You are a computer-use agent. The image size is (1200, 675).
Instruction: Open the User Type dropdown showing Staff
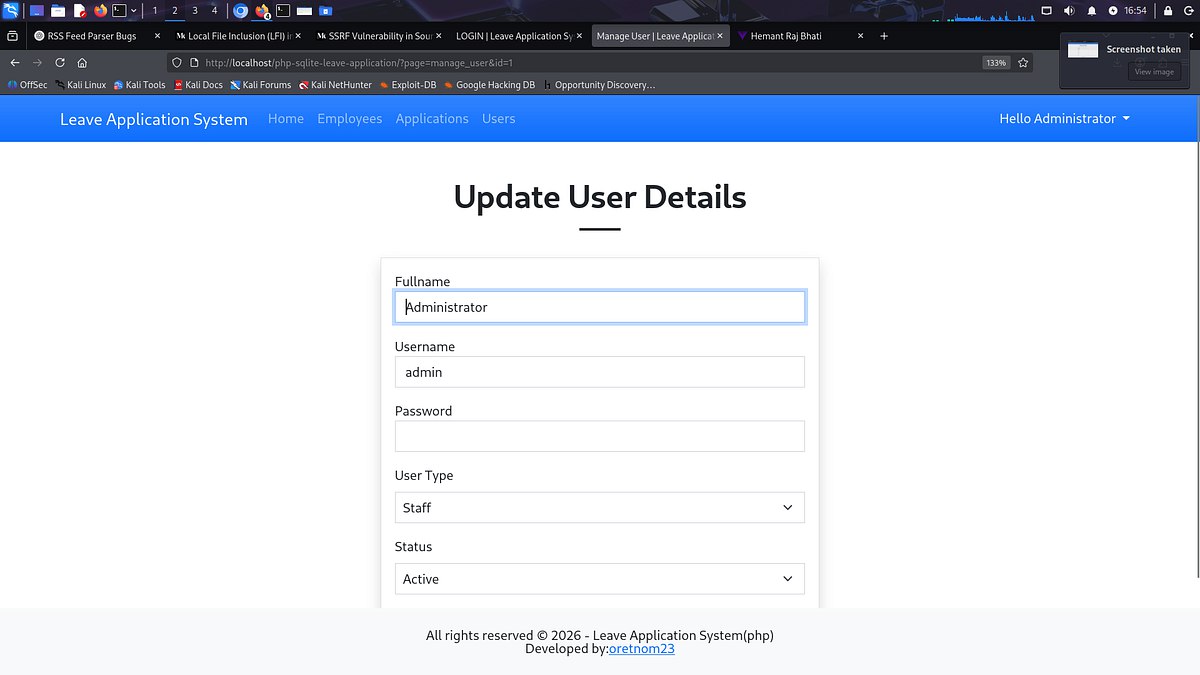click(x=599, y=507)
